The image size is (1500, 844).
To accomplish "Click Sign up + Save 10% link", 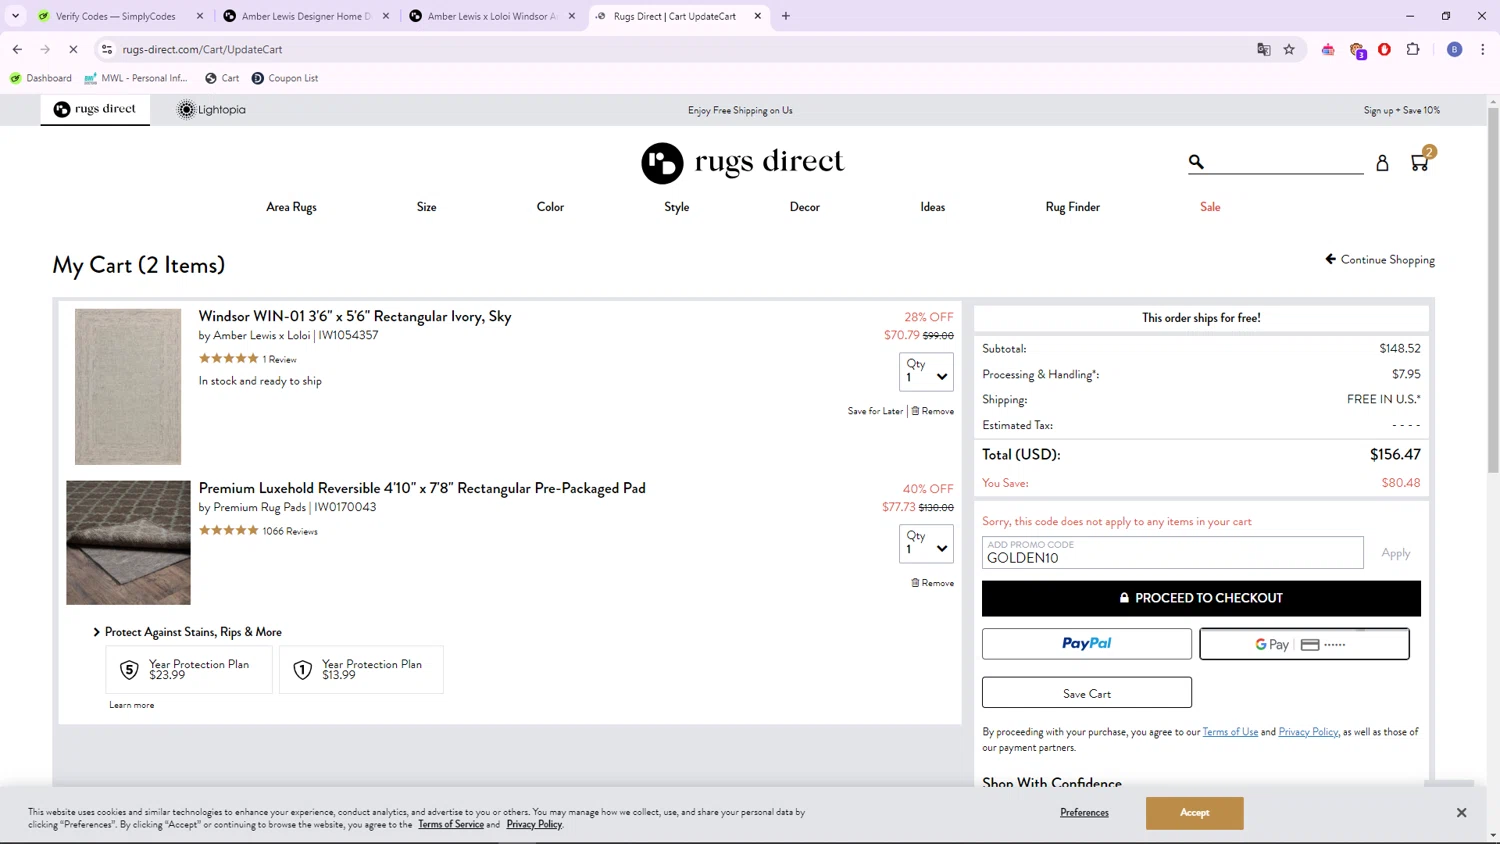I will click(1402, 110).
